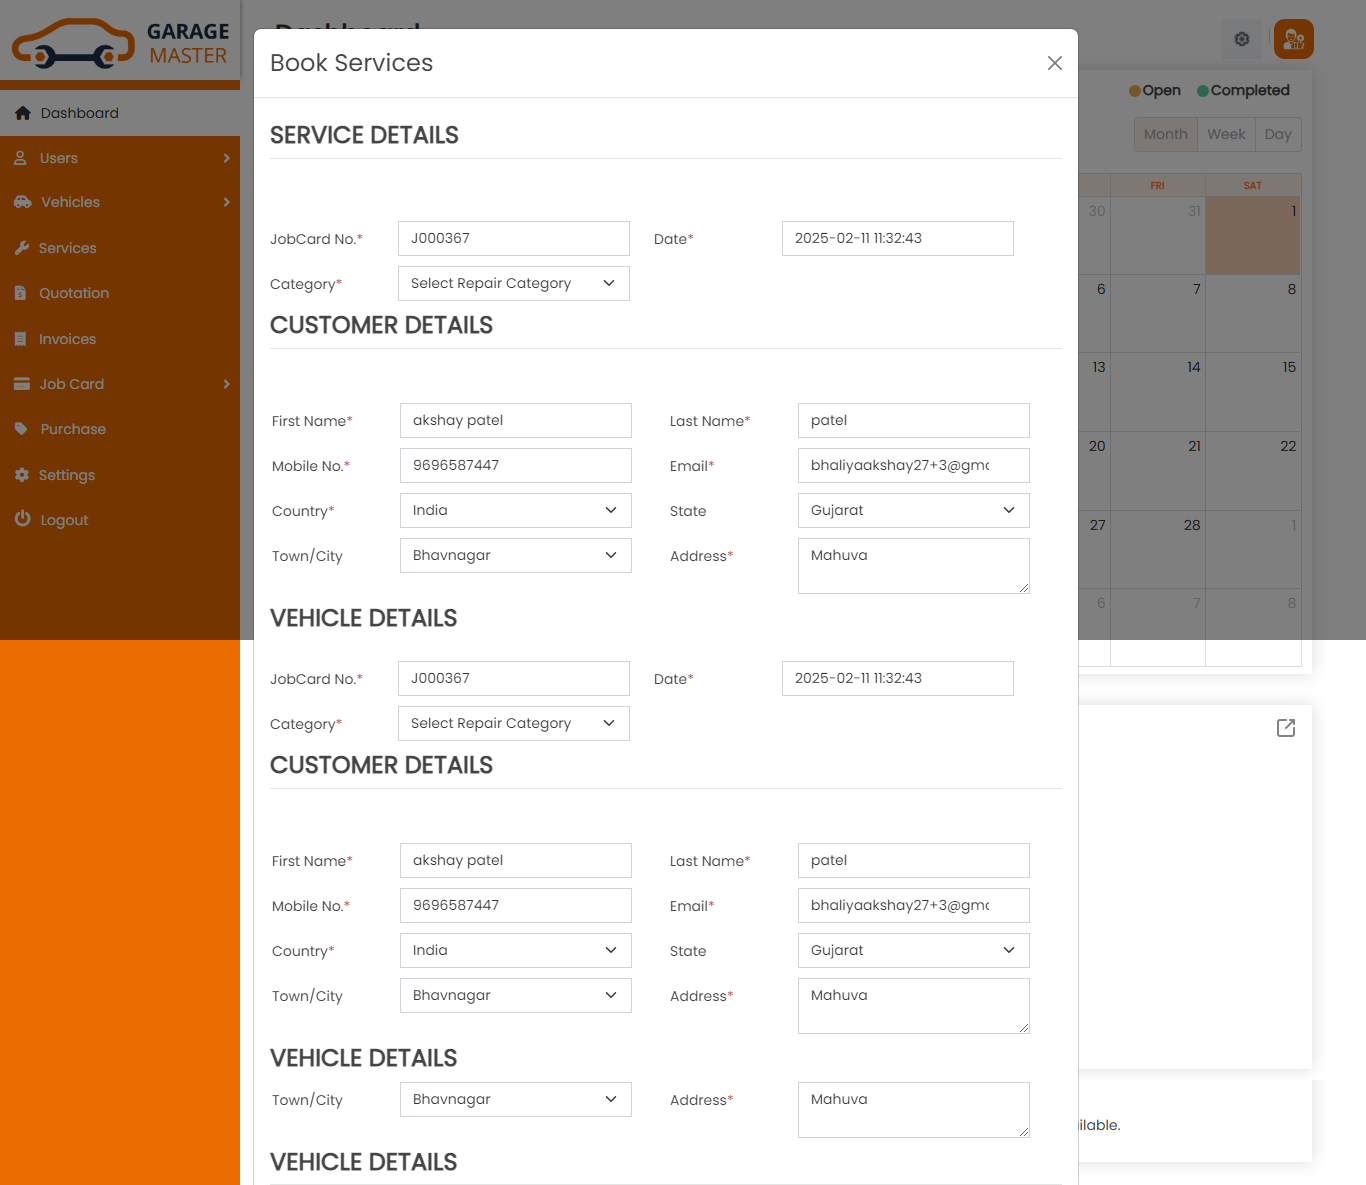Open the Select Repair Category dropdown
The height and width of the screenshot is (1185, 1366).
pyautogui.click(x=513, y=283)
